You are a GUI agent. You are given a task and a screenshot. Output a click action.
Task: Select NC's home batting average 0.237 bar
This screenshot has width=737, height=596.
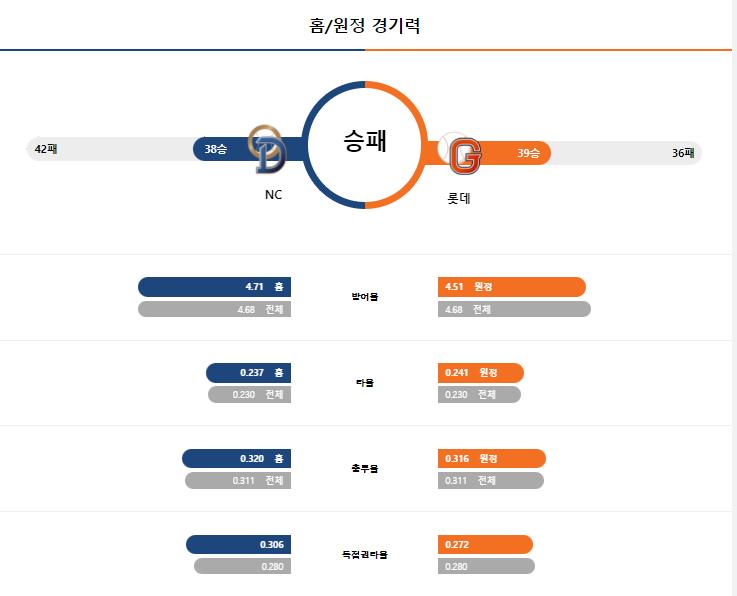[249, 373]
